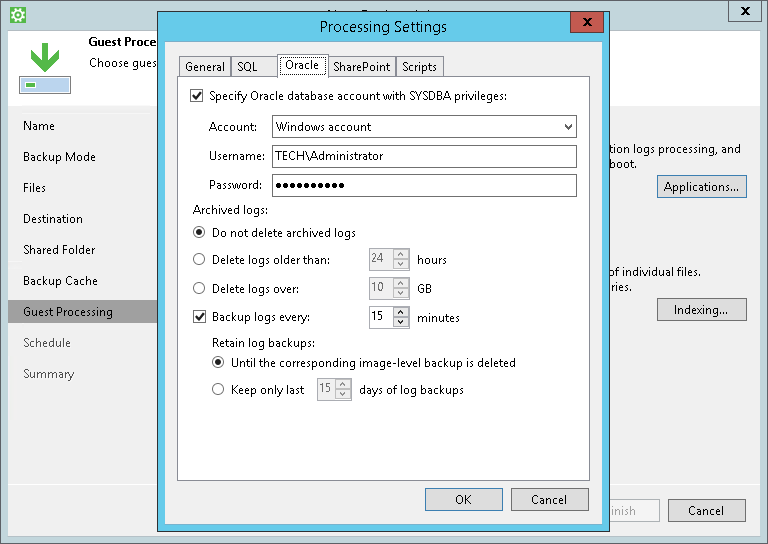Viewport: 768px width, 544px height.
Task: Click the Password field
Action: 424,185
